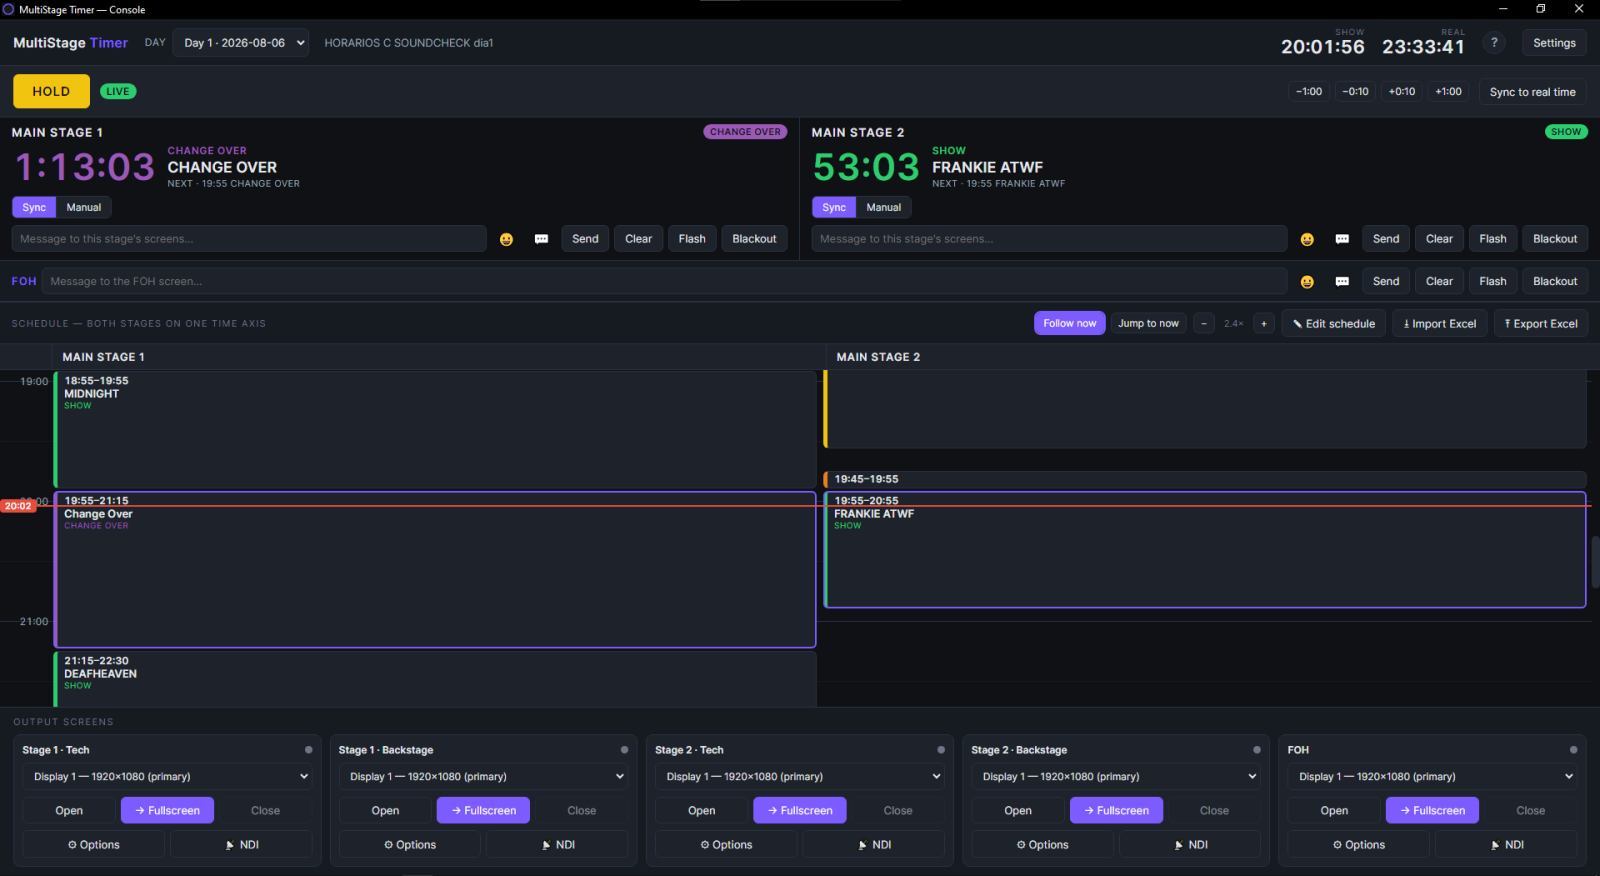
Task: Click Stage 1 - Tech status dot
Action: pos(308,750)
